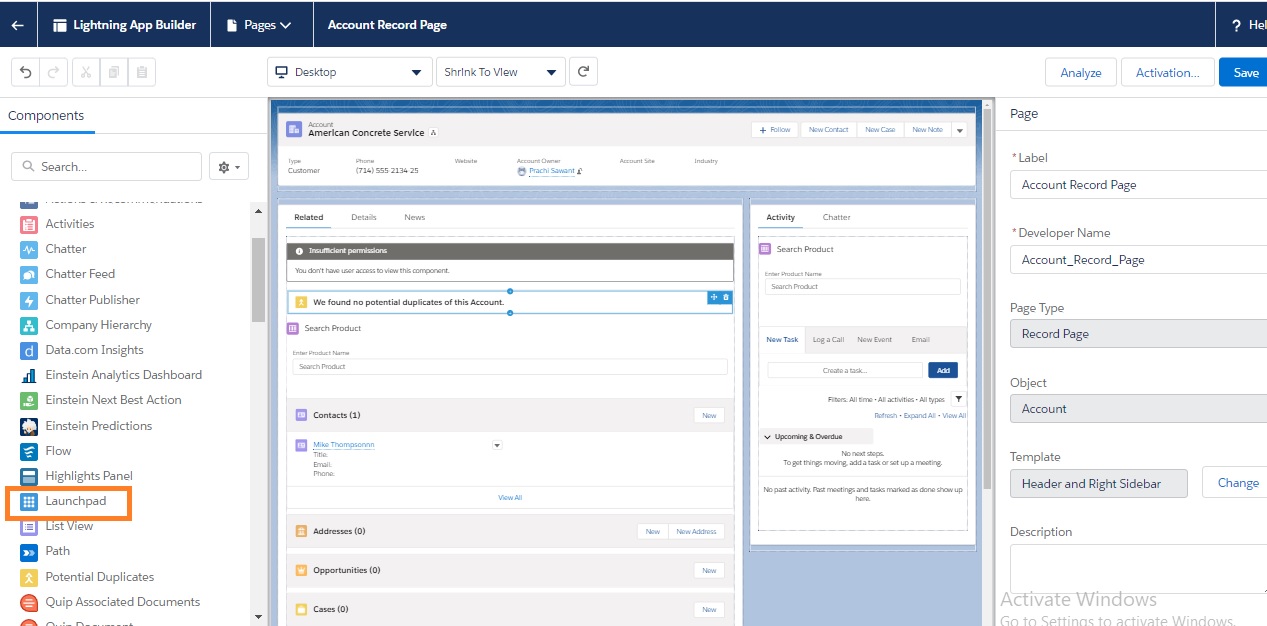Click the Follow button on account

pos(775,130)
